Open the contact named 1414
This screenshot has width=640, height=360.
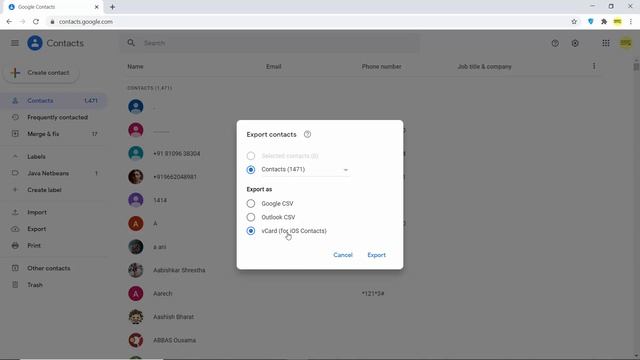(x=160, y=200)
